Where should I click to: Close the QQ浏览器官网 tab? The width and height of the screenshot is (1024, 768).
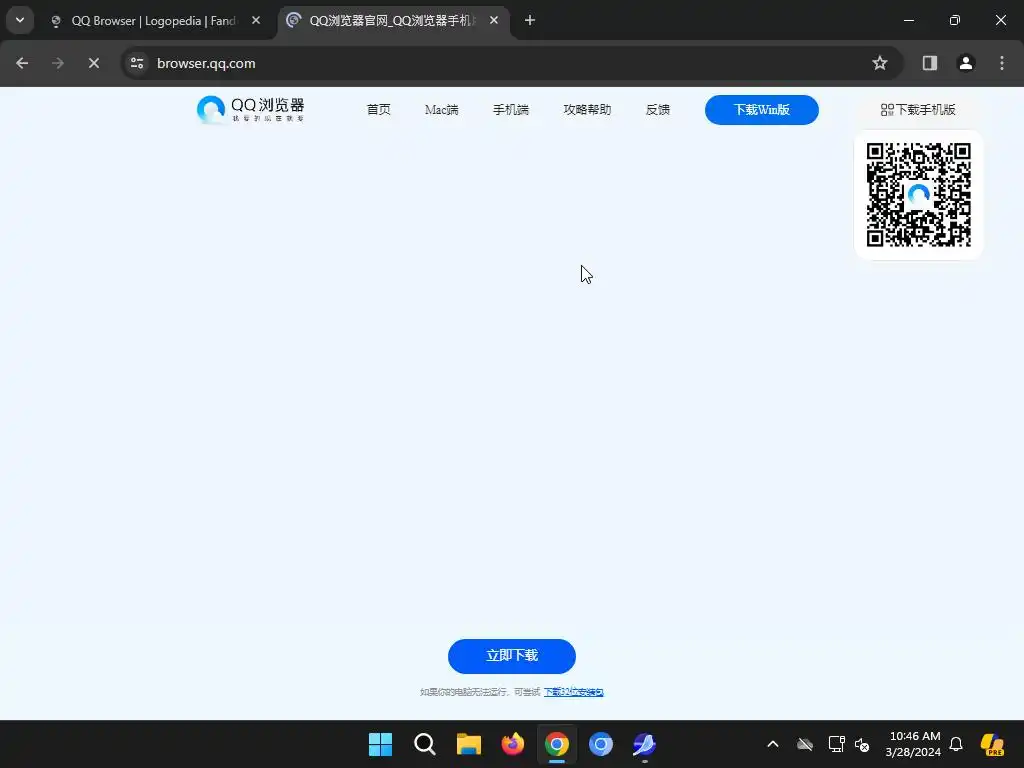point(494,21)
